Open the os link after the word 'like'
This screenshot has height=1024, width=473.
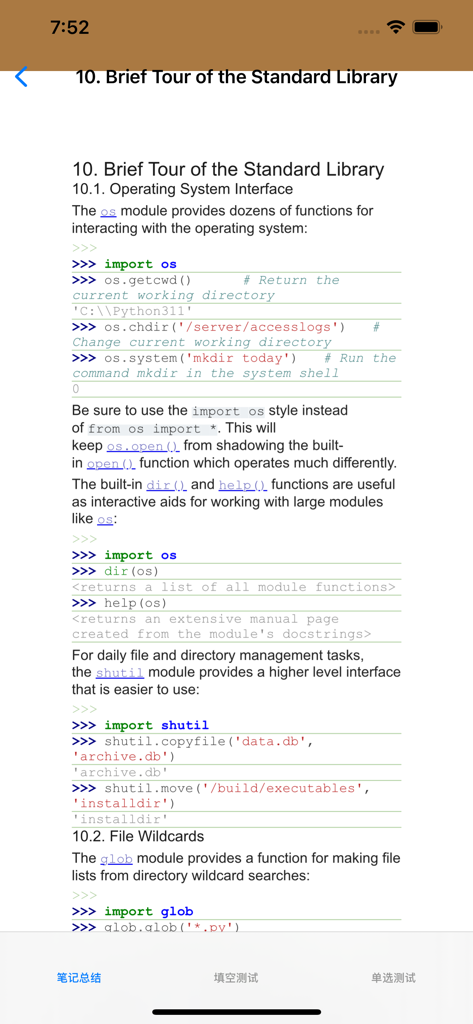[x=105, y=520]
